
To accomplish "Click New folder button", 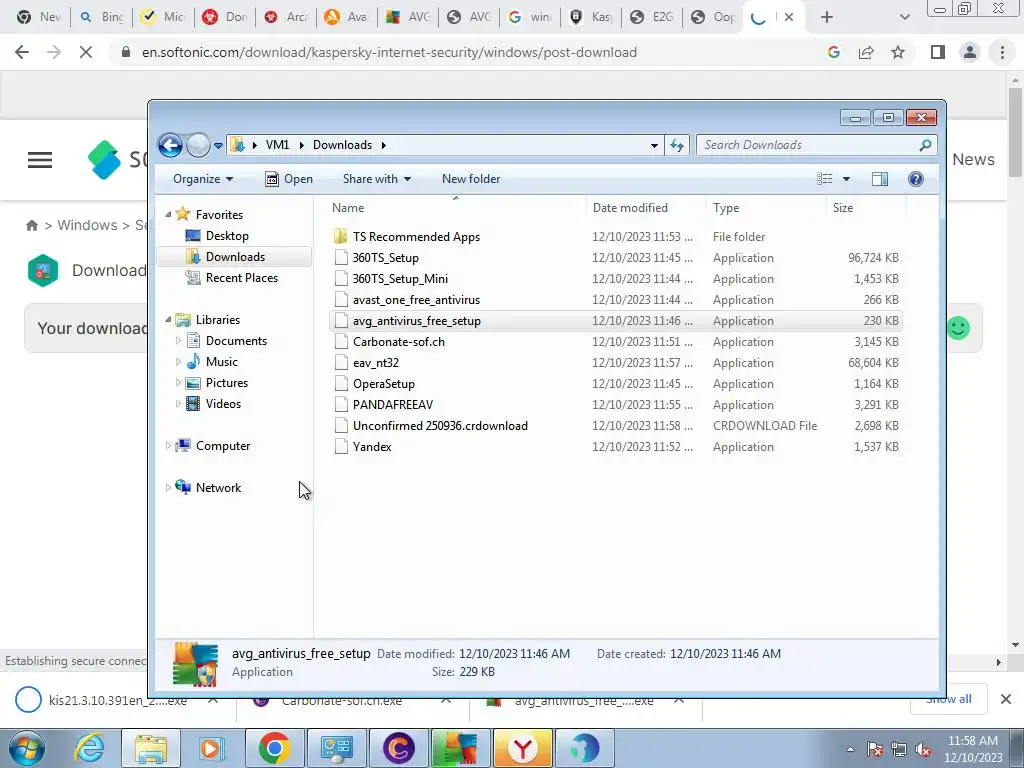I will point(471,179).
